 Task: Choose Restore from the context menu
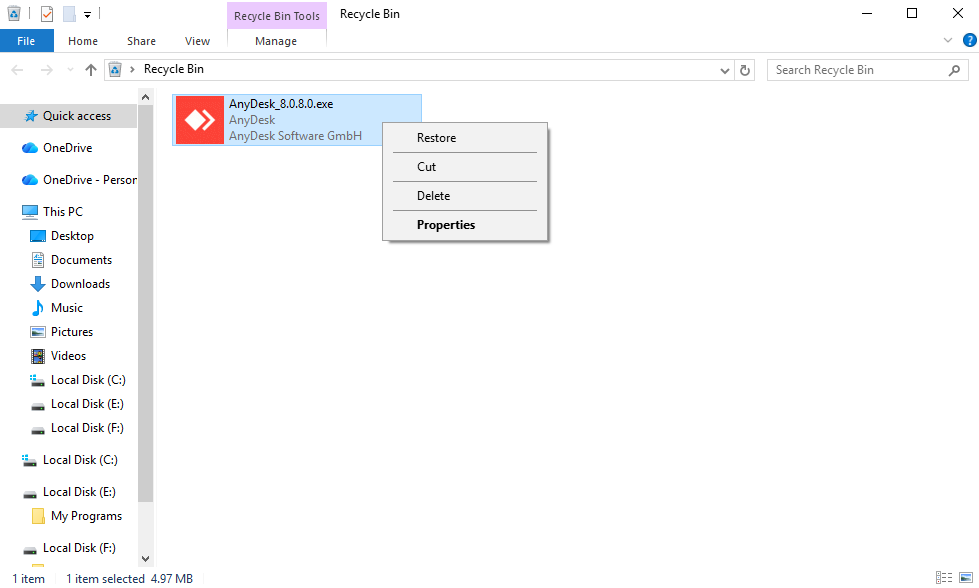(465, 138)
